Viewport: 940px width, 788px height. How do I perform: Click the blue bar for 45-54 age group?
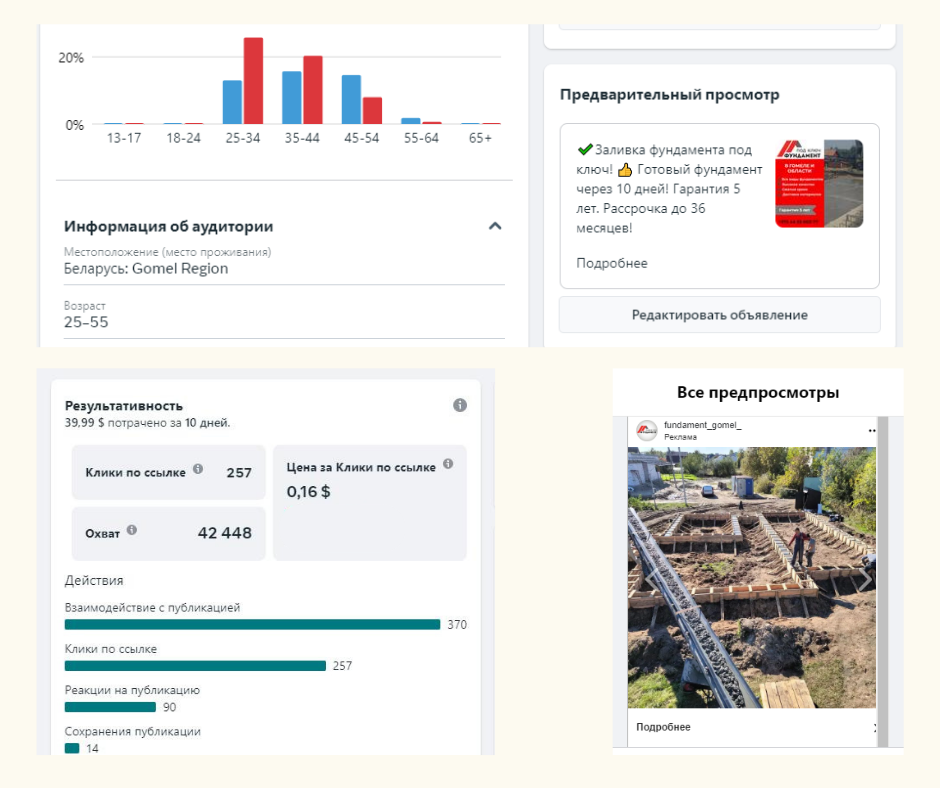click(x=351, y=99)
